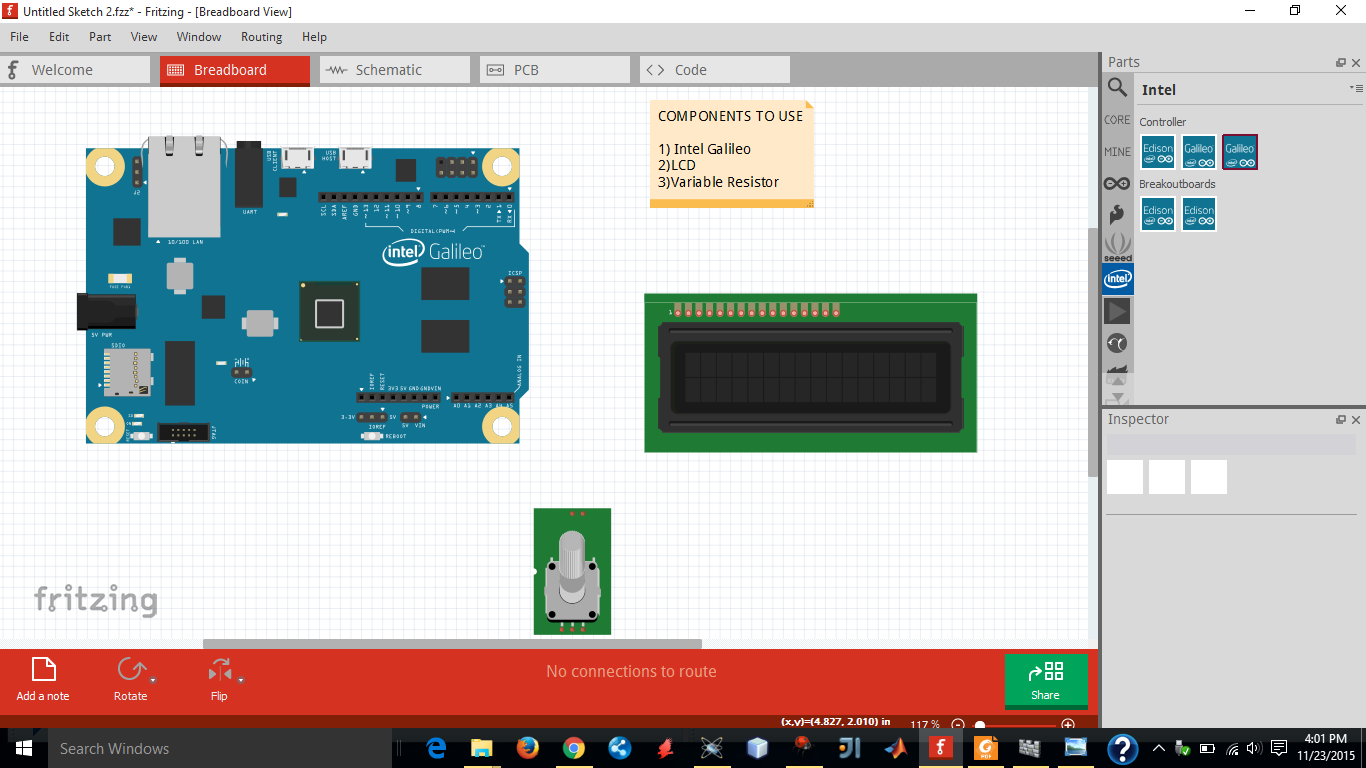The height and width of the screenshot is (768, 1366).
Task: Select the MINE parts bin
Action: (x=1117, y=152)
